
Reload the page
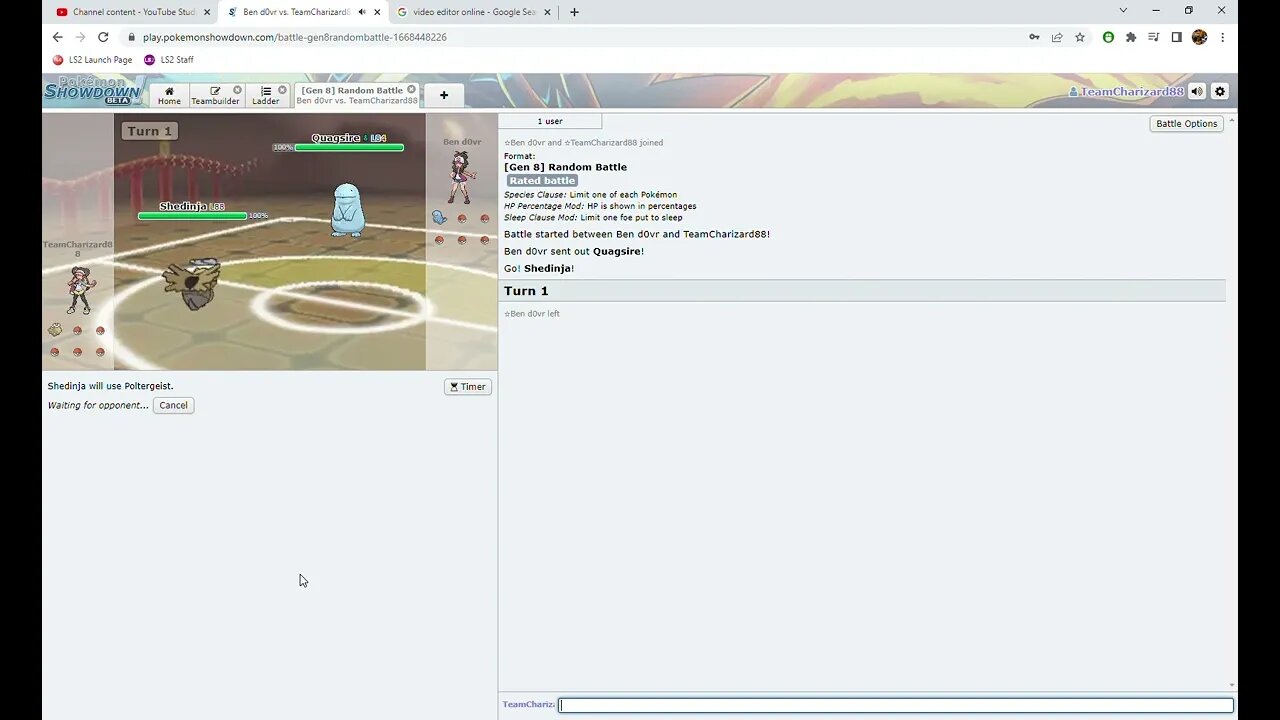pyautogui.click(x=103, y=37)
